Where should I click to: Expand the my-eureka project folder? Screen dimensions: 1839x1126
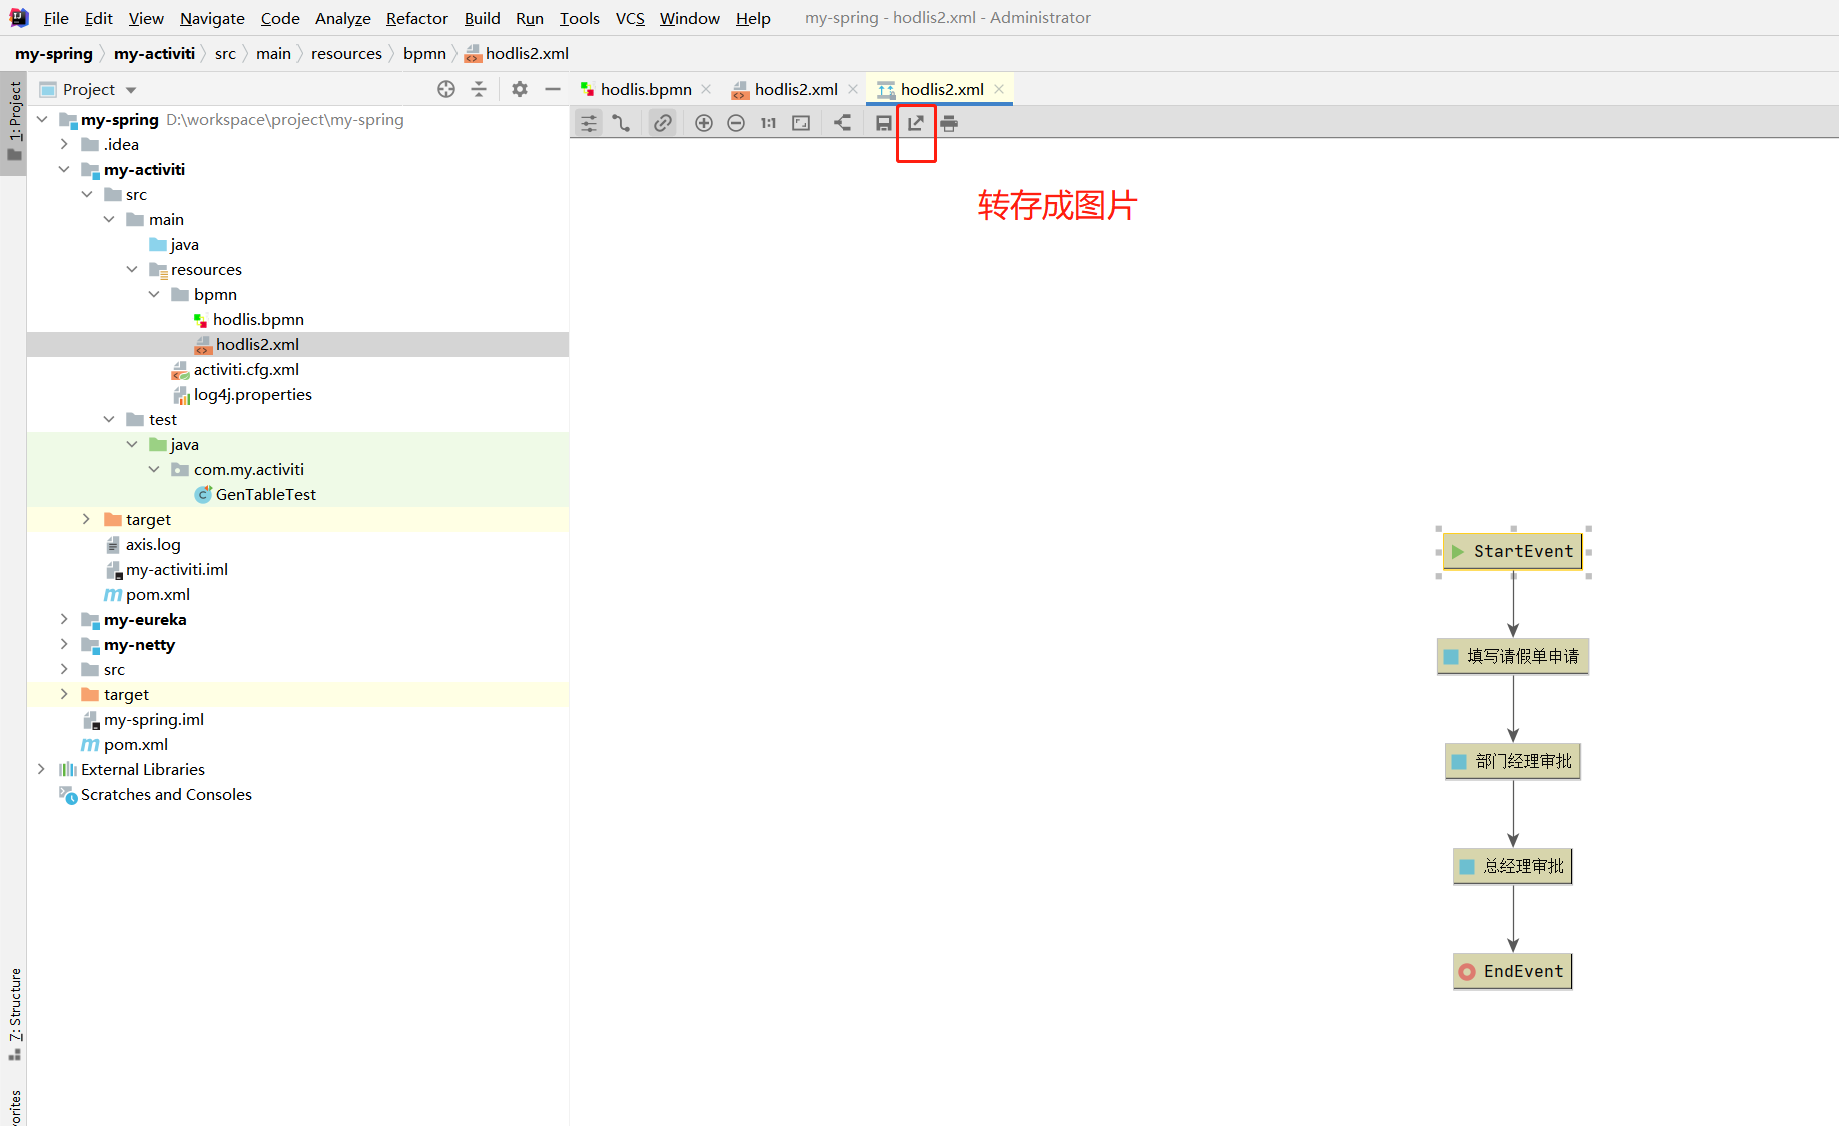(64, 619)
